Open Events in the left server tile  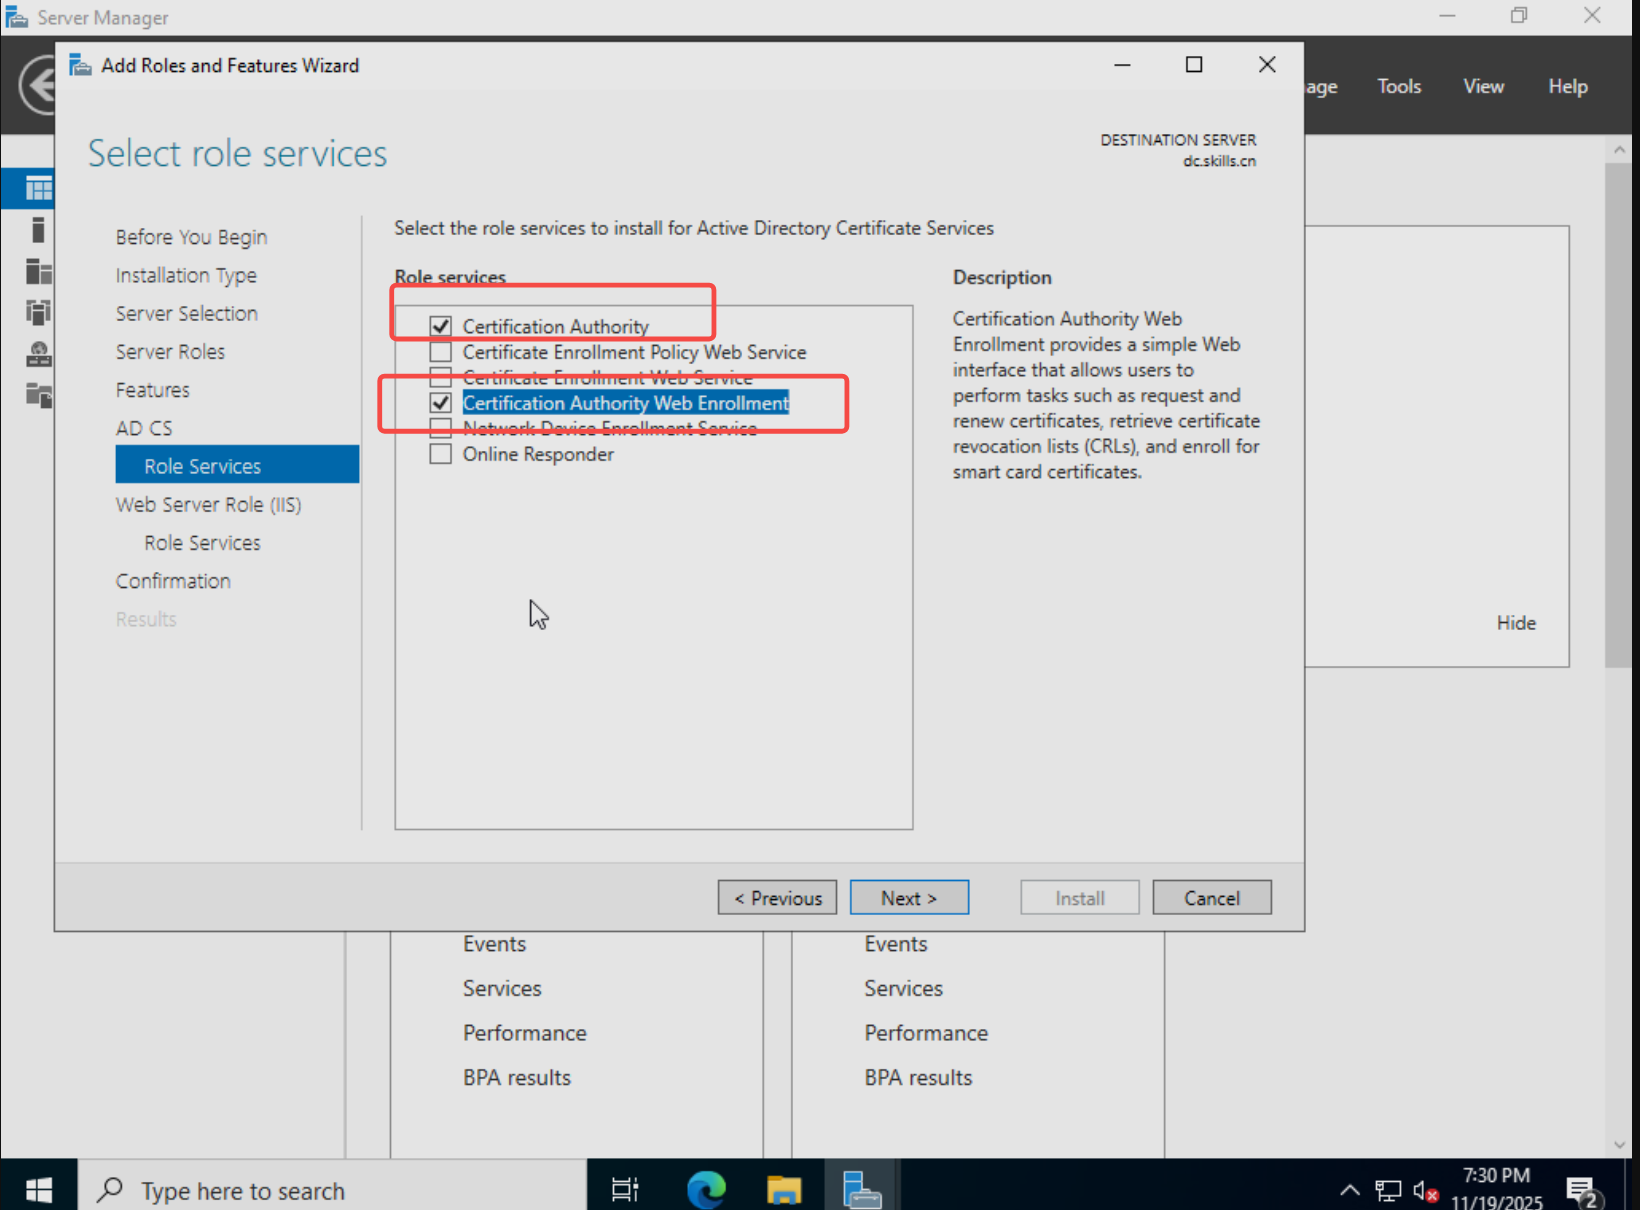(494, 944)
